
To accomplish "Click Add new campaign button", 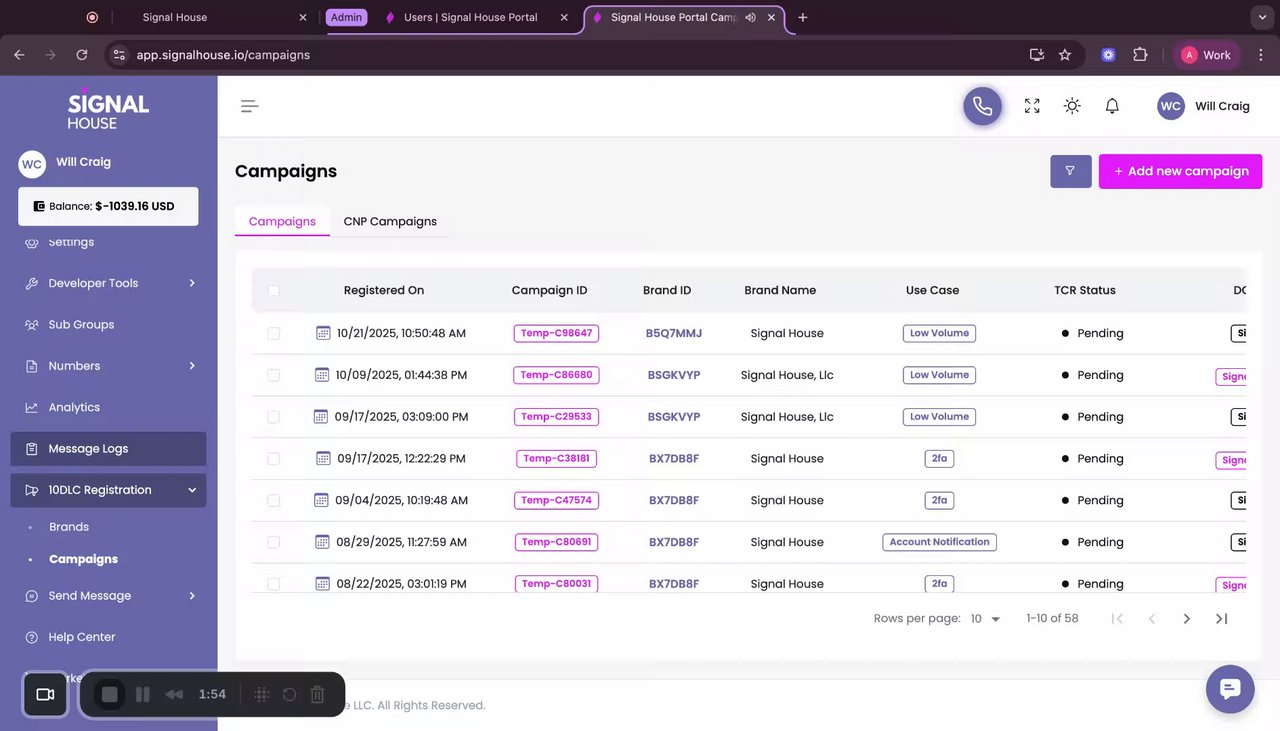I will (1180, 171).
